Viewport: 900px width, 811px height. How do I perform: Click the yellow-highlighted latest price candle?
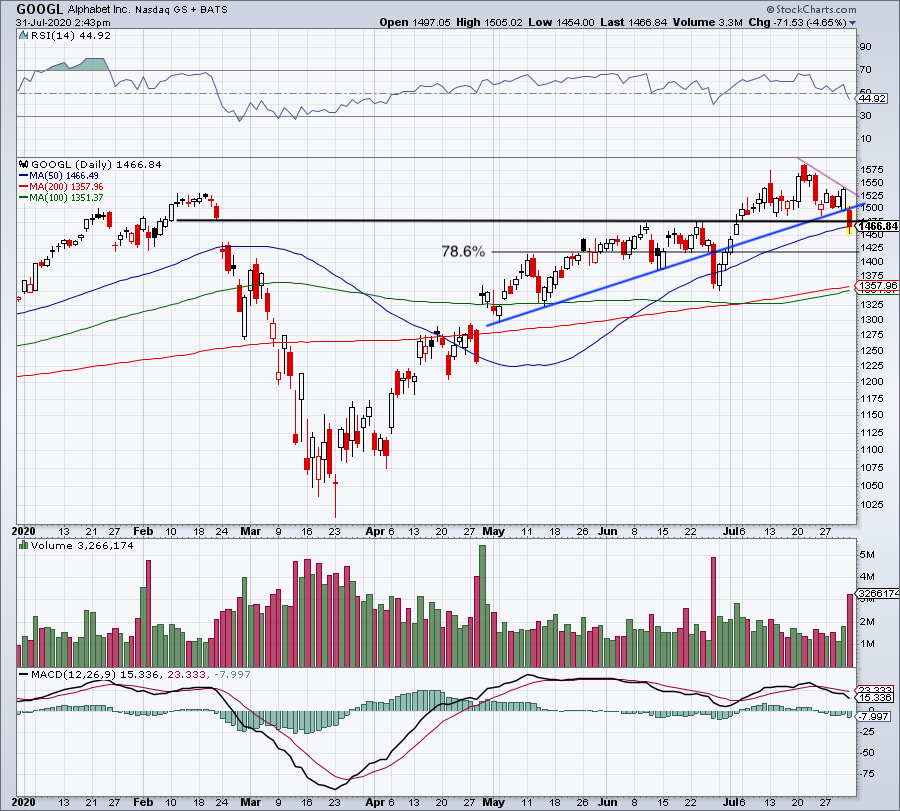tap(849, 221)
